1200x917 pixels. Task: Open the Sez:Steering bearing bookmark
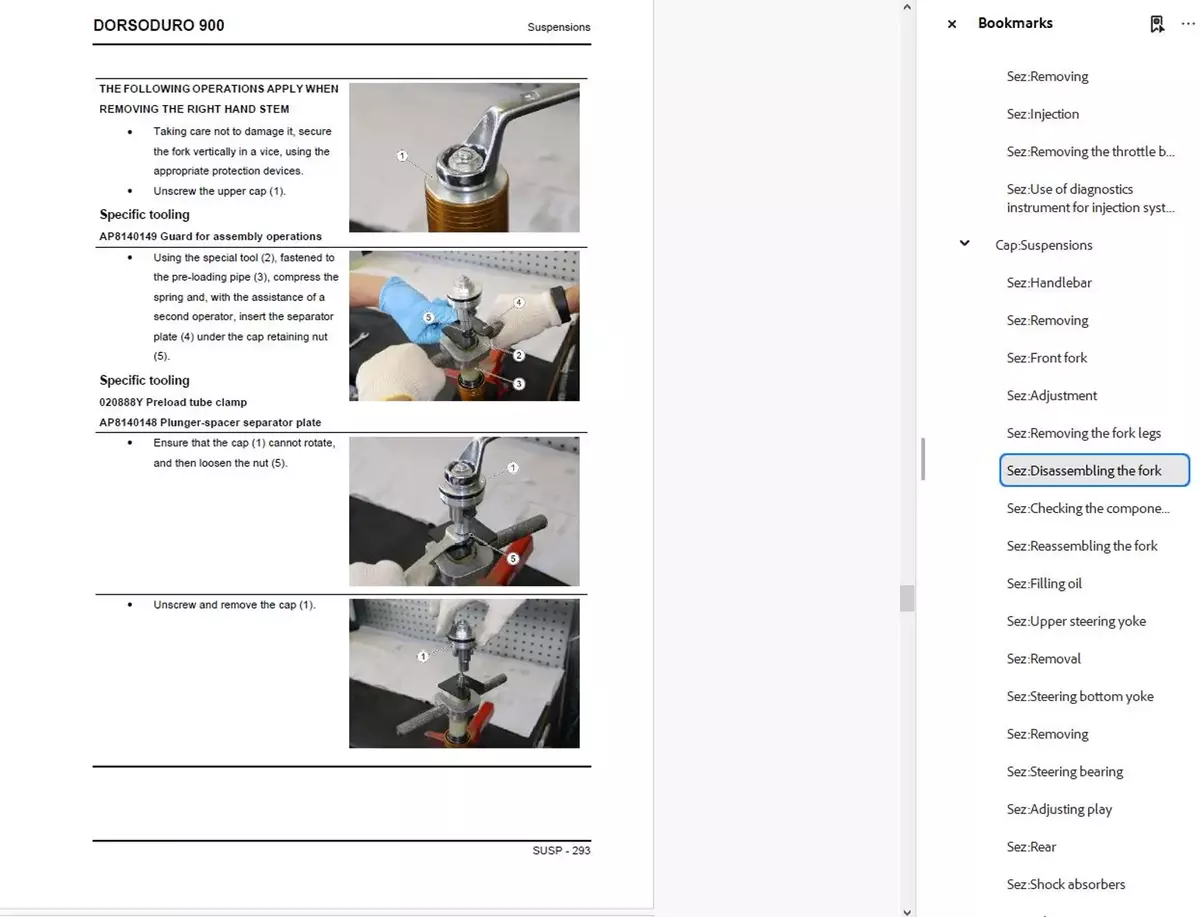(1064, 772)
